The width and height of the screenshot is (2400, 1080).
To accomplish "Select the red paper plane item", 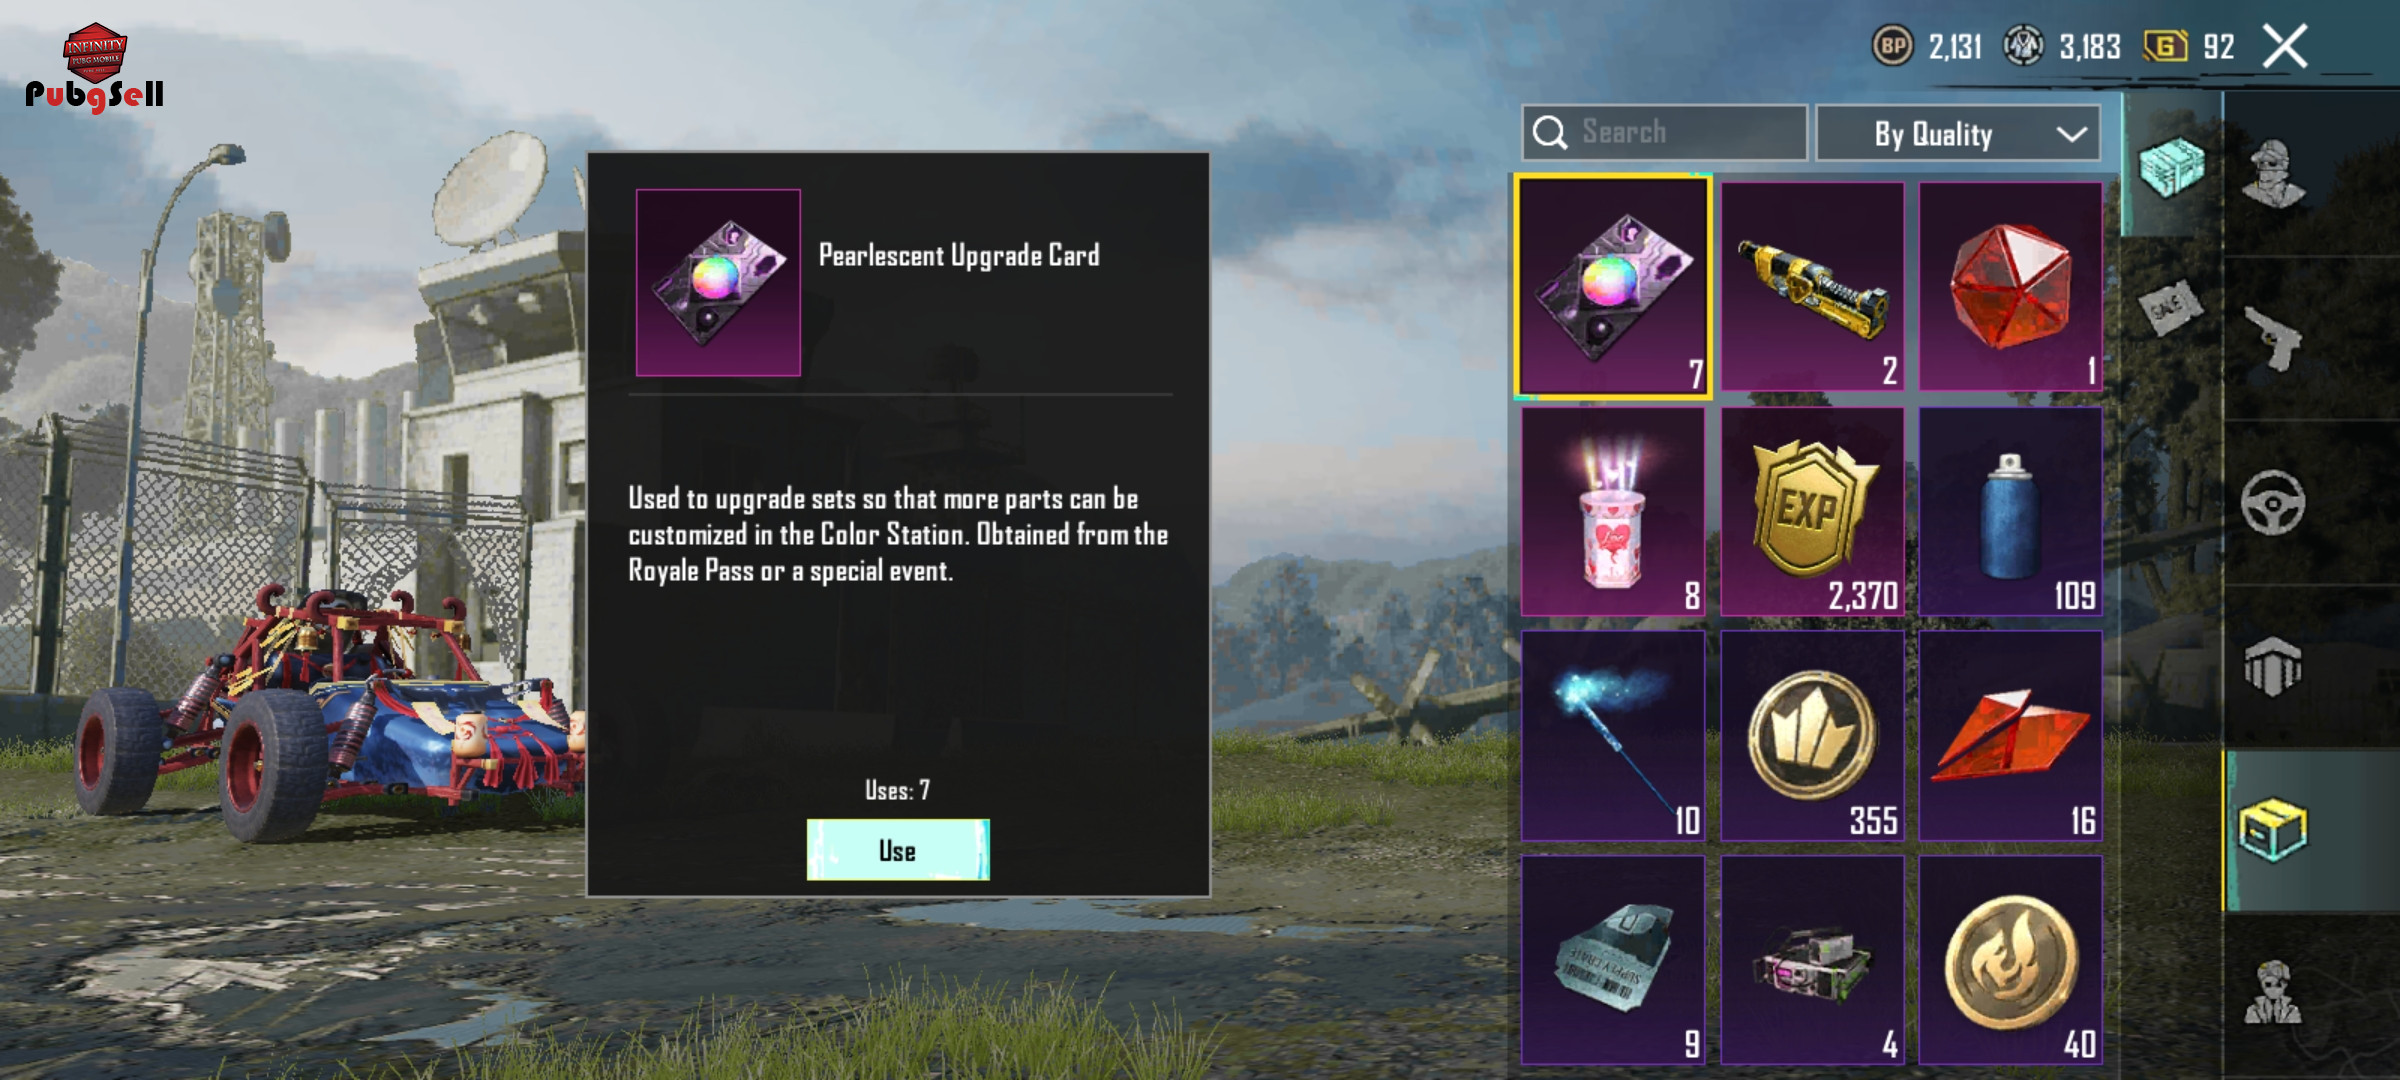I will [2010, 735].
